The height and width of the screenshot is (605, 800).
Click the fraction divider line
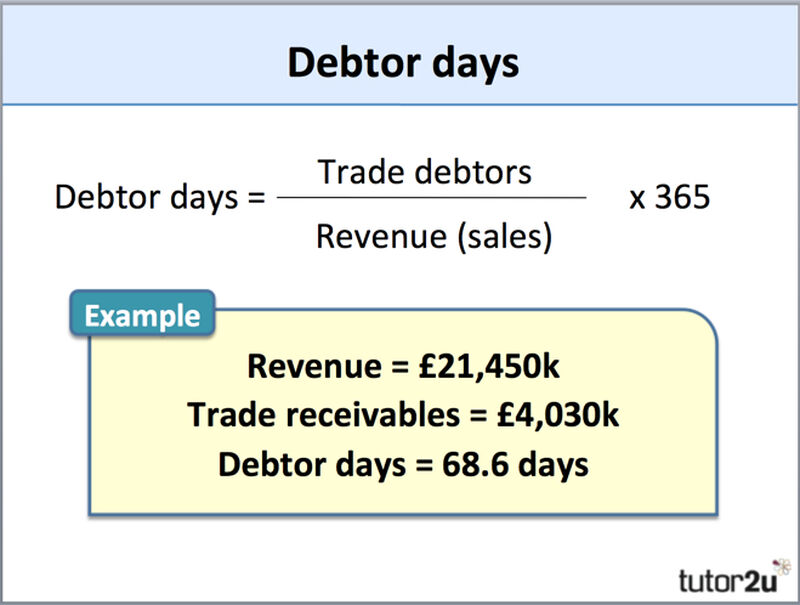tap(432, 197)
